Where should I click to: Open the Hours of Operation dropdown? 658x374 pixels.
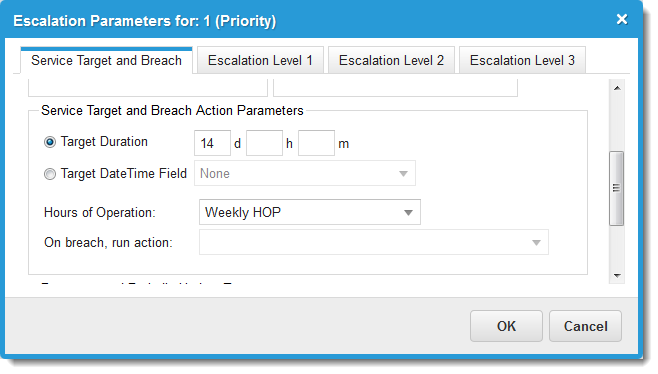[310, 212]
